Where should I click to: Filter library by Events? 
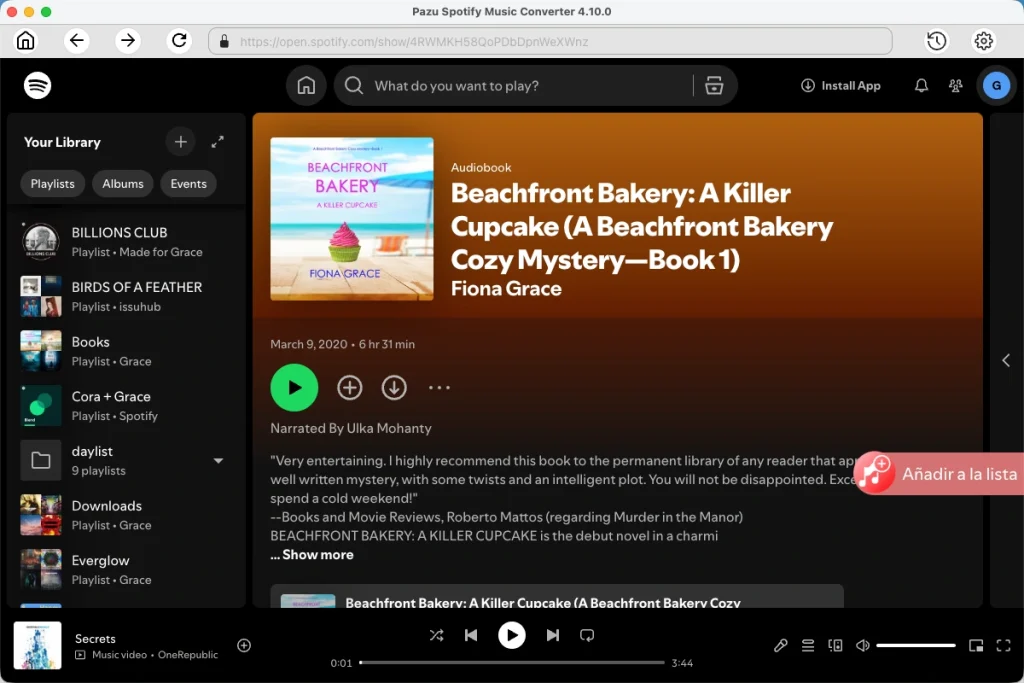pos(189,183)
